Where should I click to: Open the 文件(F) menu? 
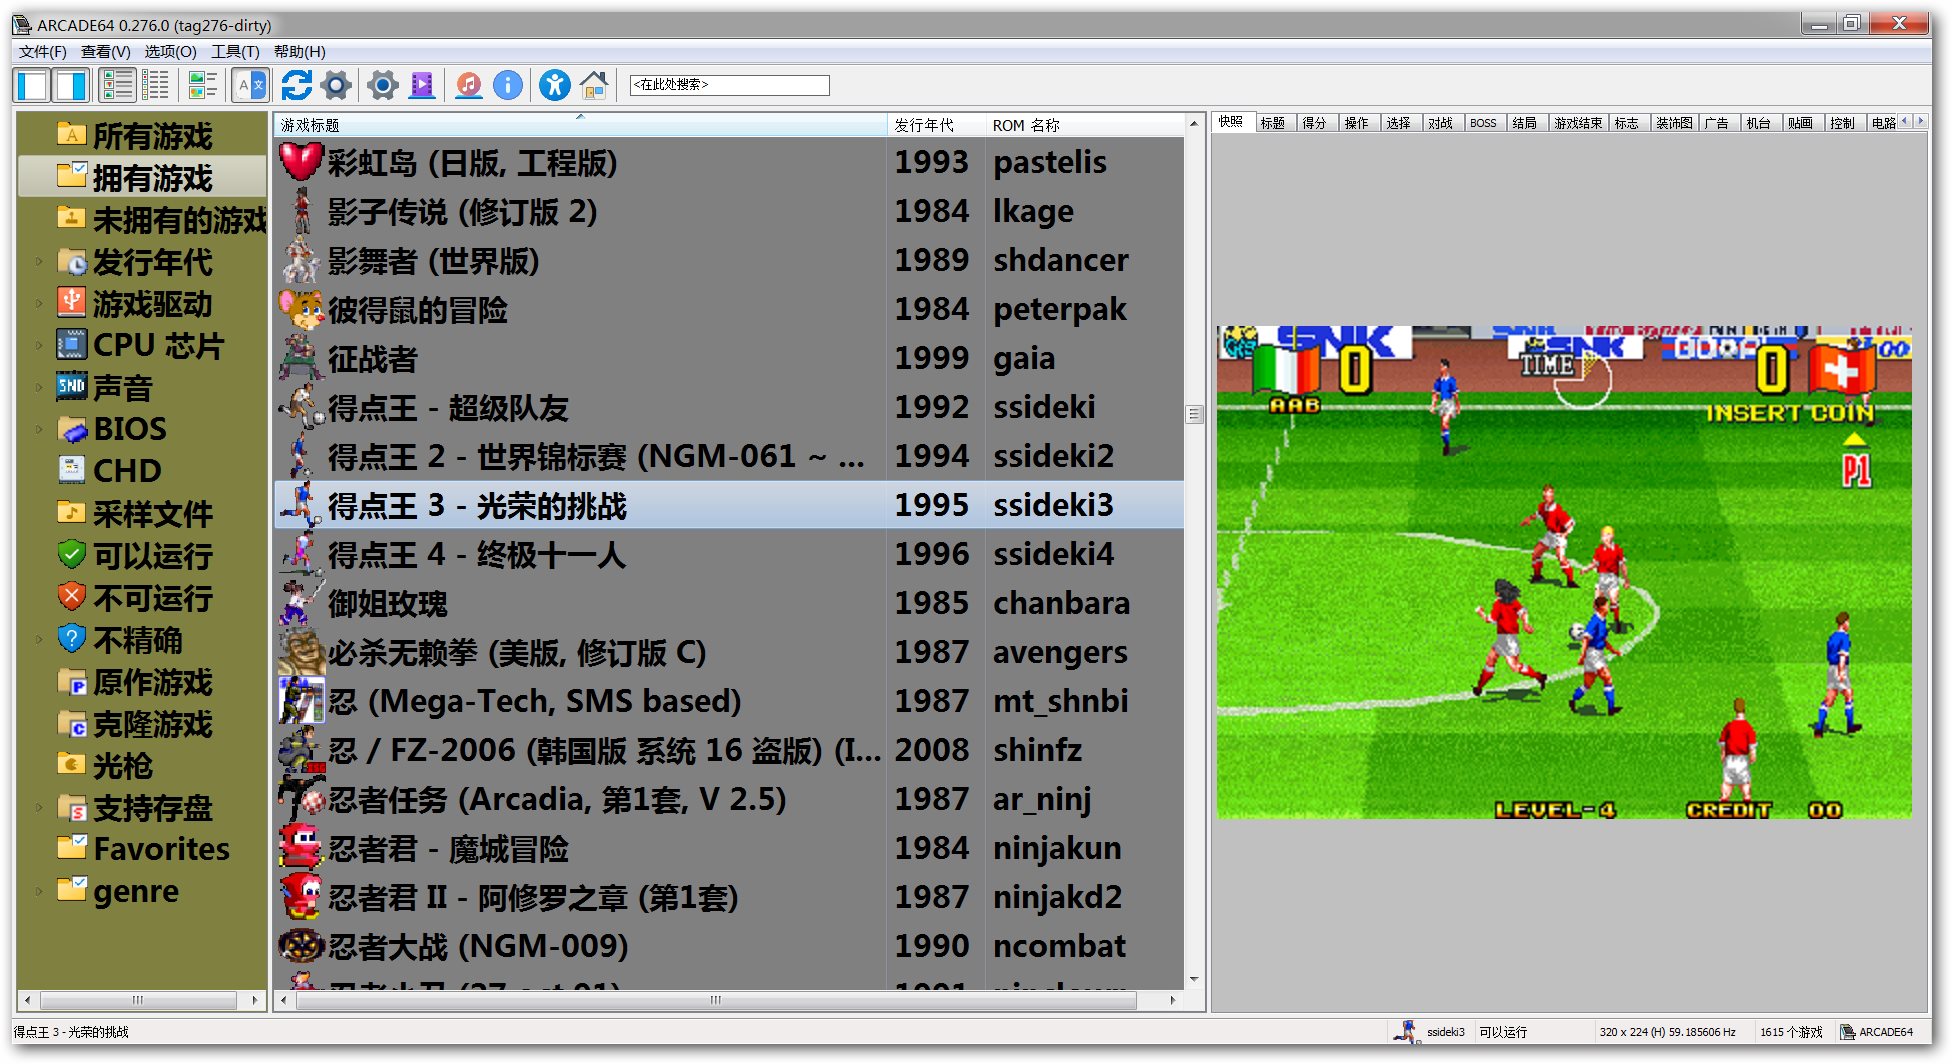point(43,52)
